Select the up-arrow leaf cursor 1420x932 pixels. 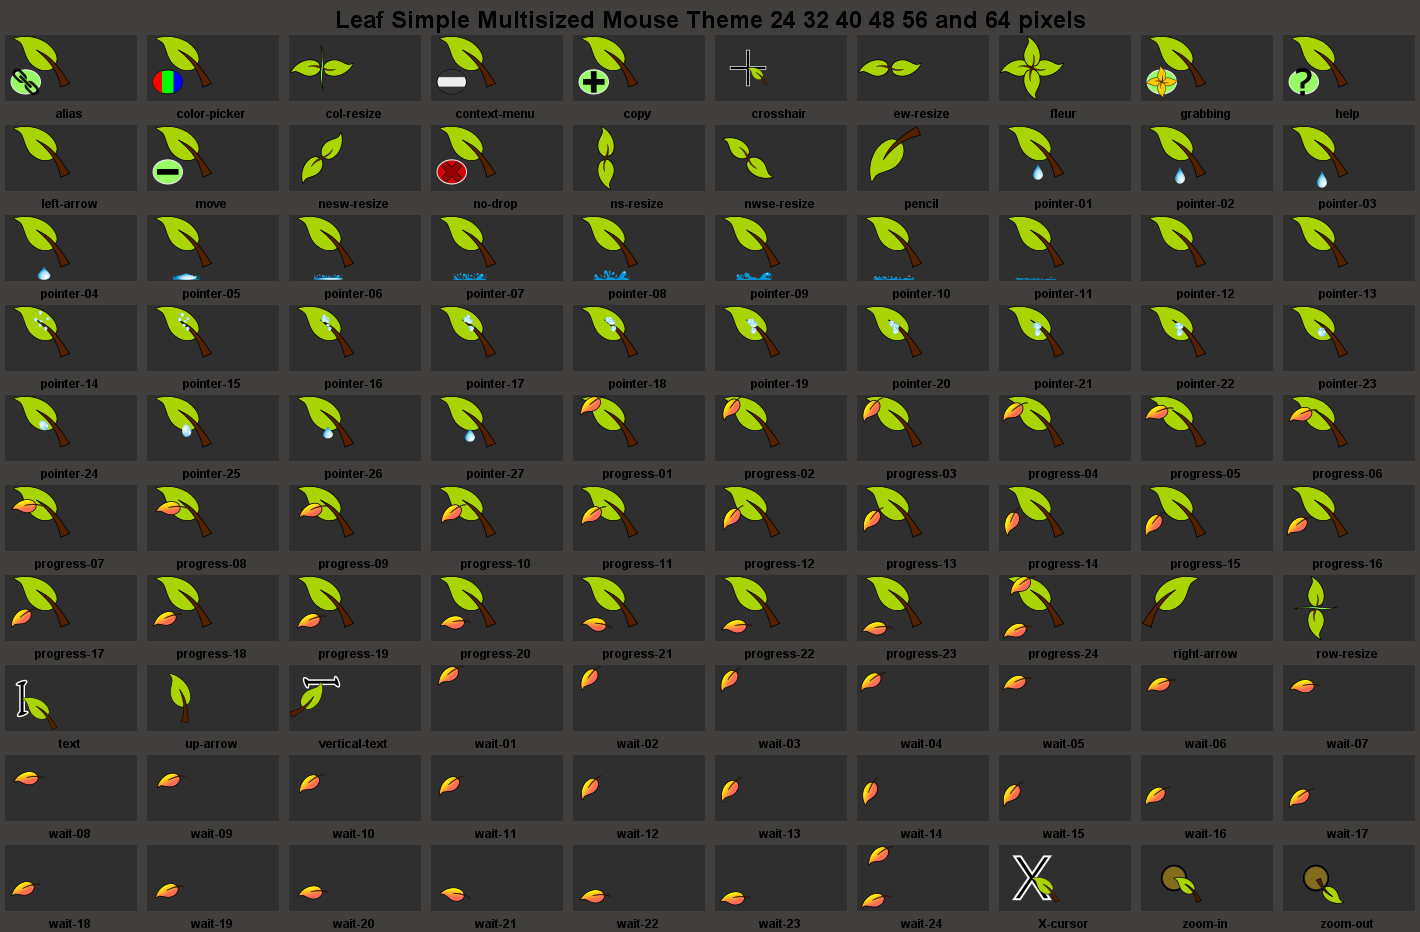pos(213,698)
